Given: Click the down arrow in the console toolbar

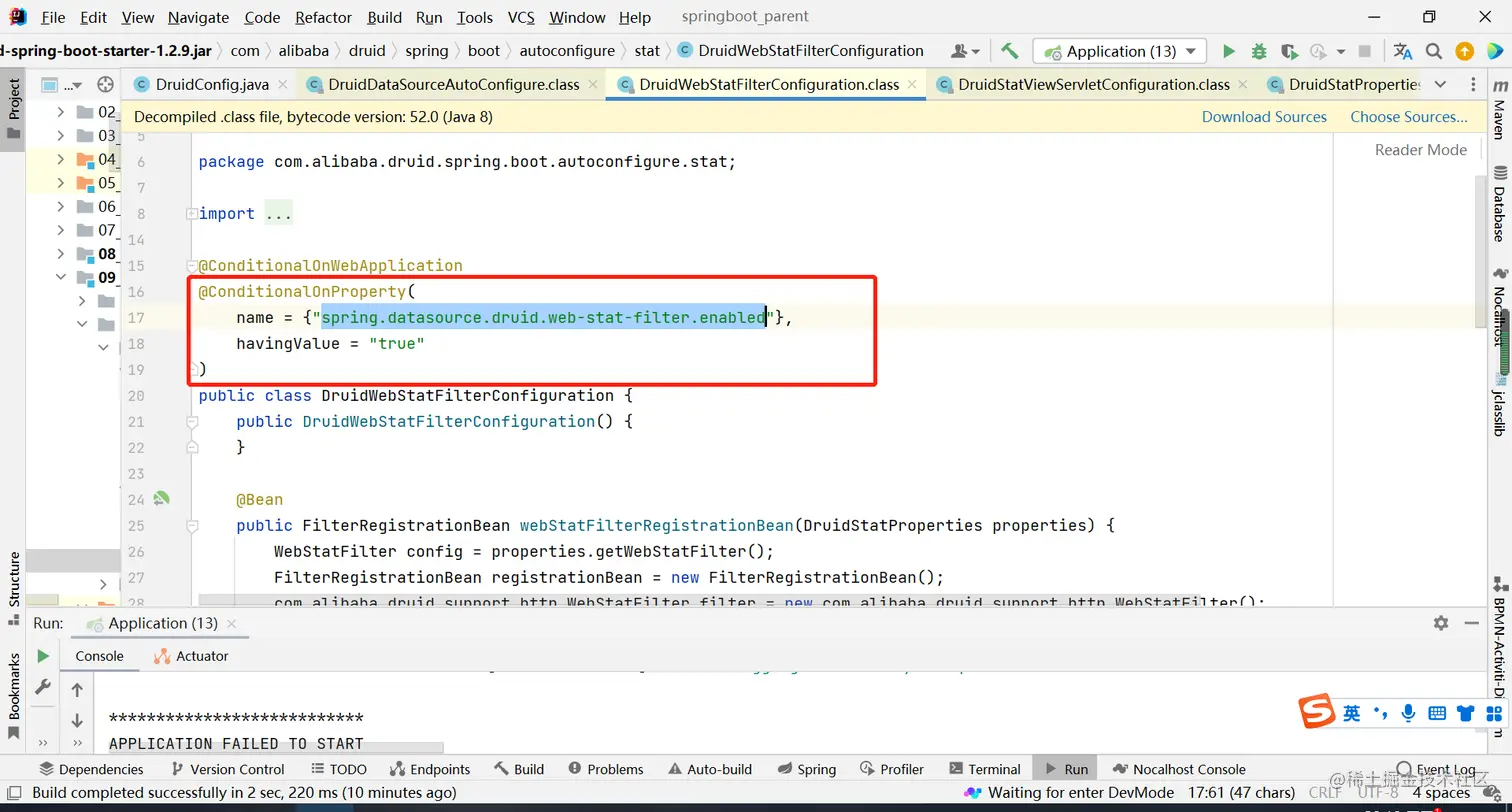Looking at the screenshot, I should point(77,720).
